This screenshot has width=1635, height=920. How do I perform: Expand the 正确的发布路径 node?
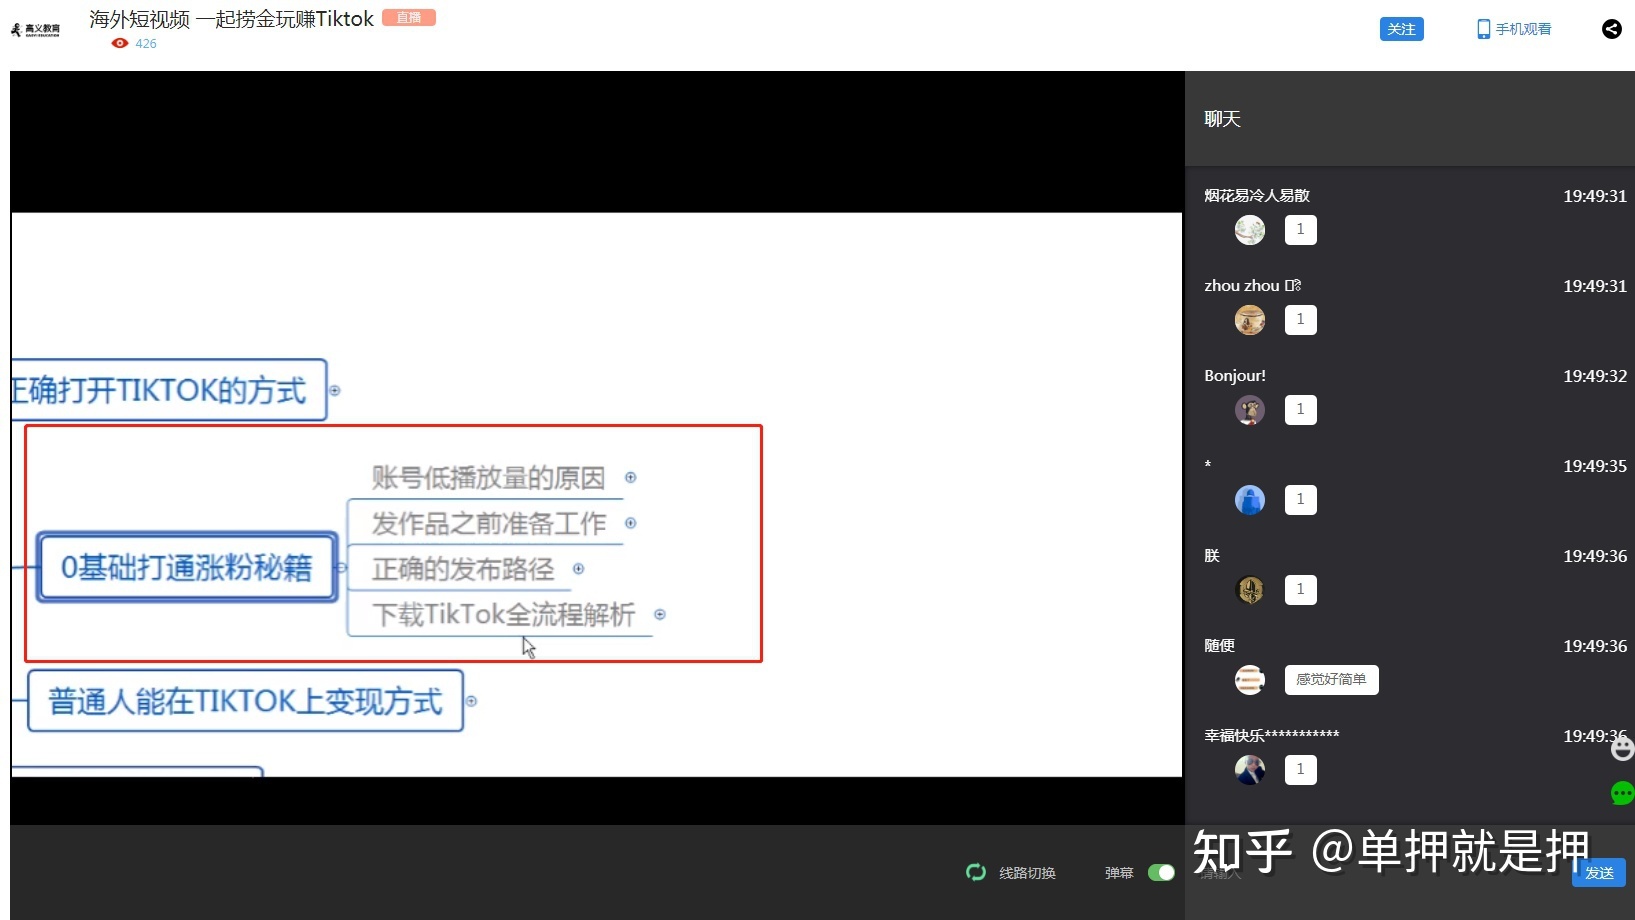[579, 569]
